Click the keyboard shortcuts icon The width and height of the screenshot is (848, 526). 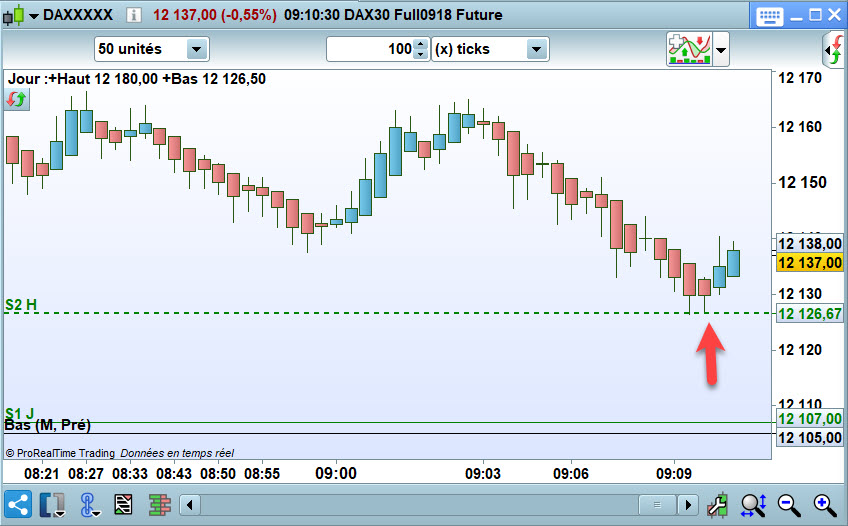768,16
